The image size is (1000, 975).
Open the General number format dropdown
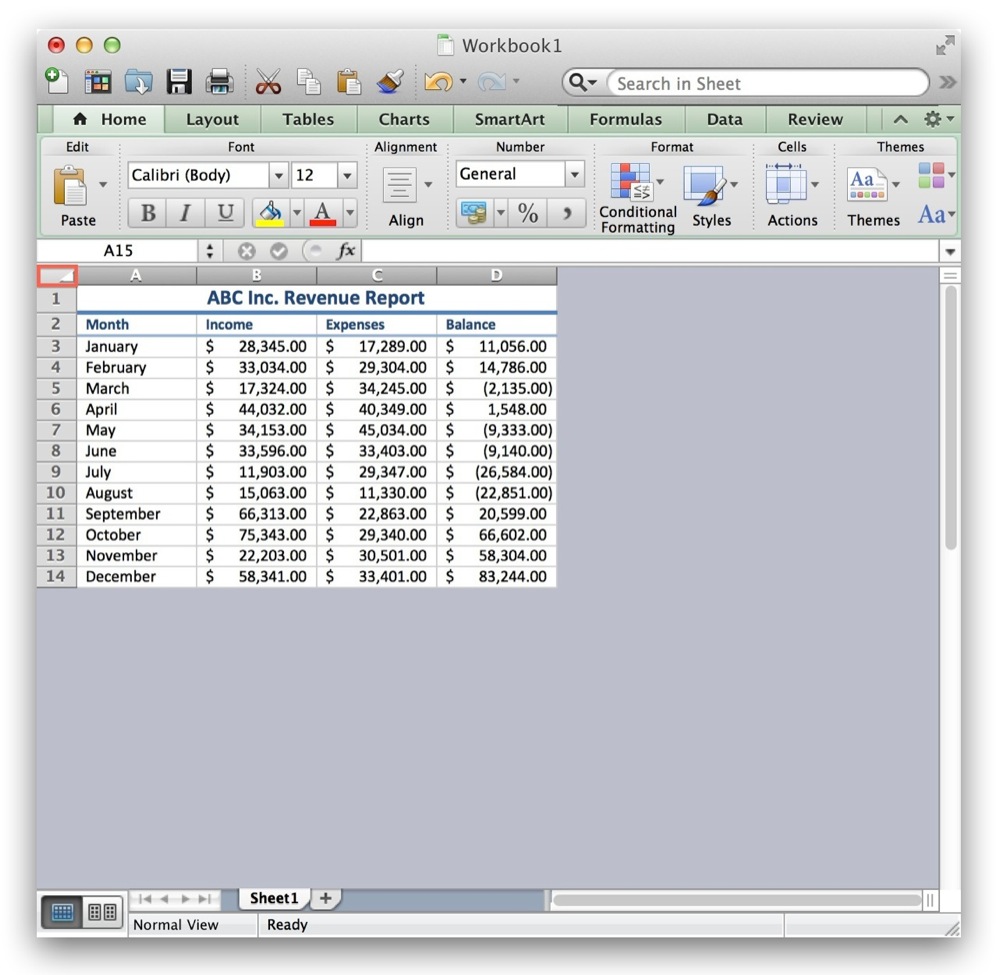click(x=575, y=174)
